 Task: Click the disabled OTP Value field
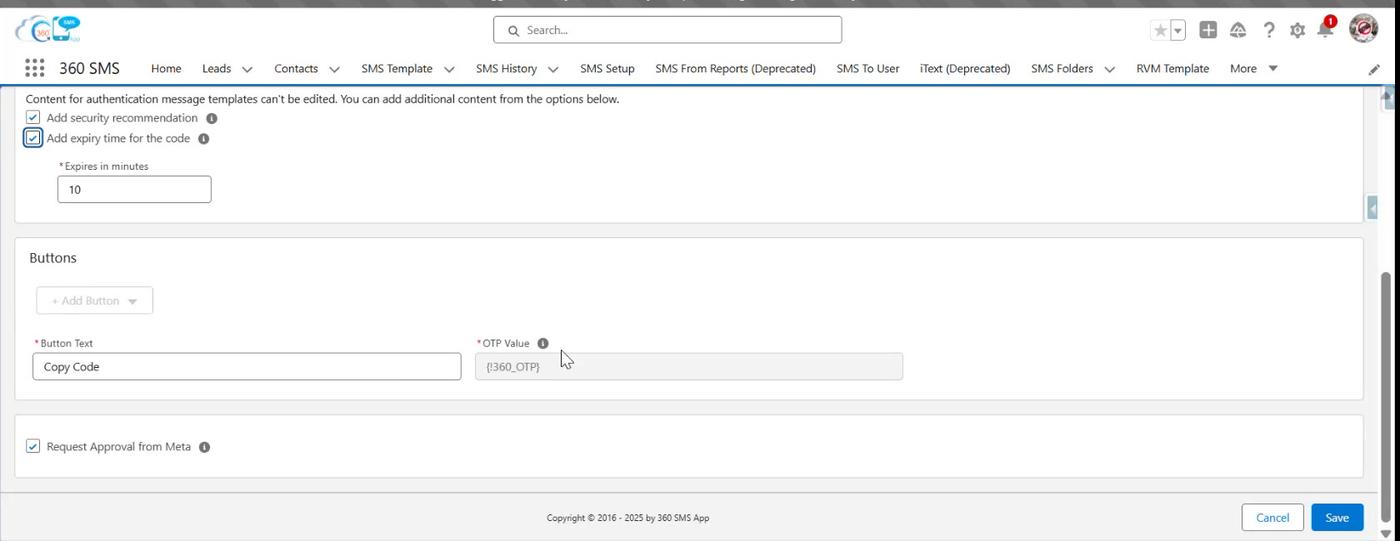689,366
